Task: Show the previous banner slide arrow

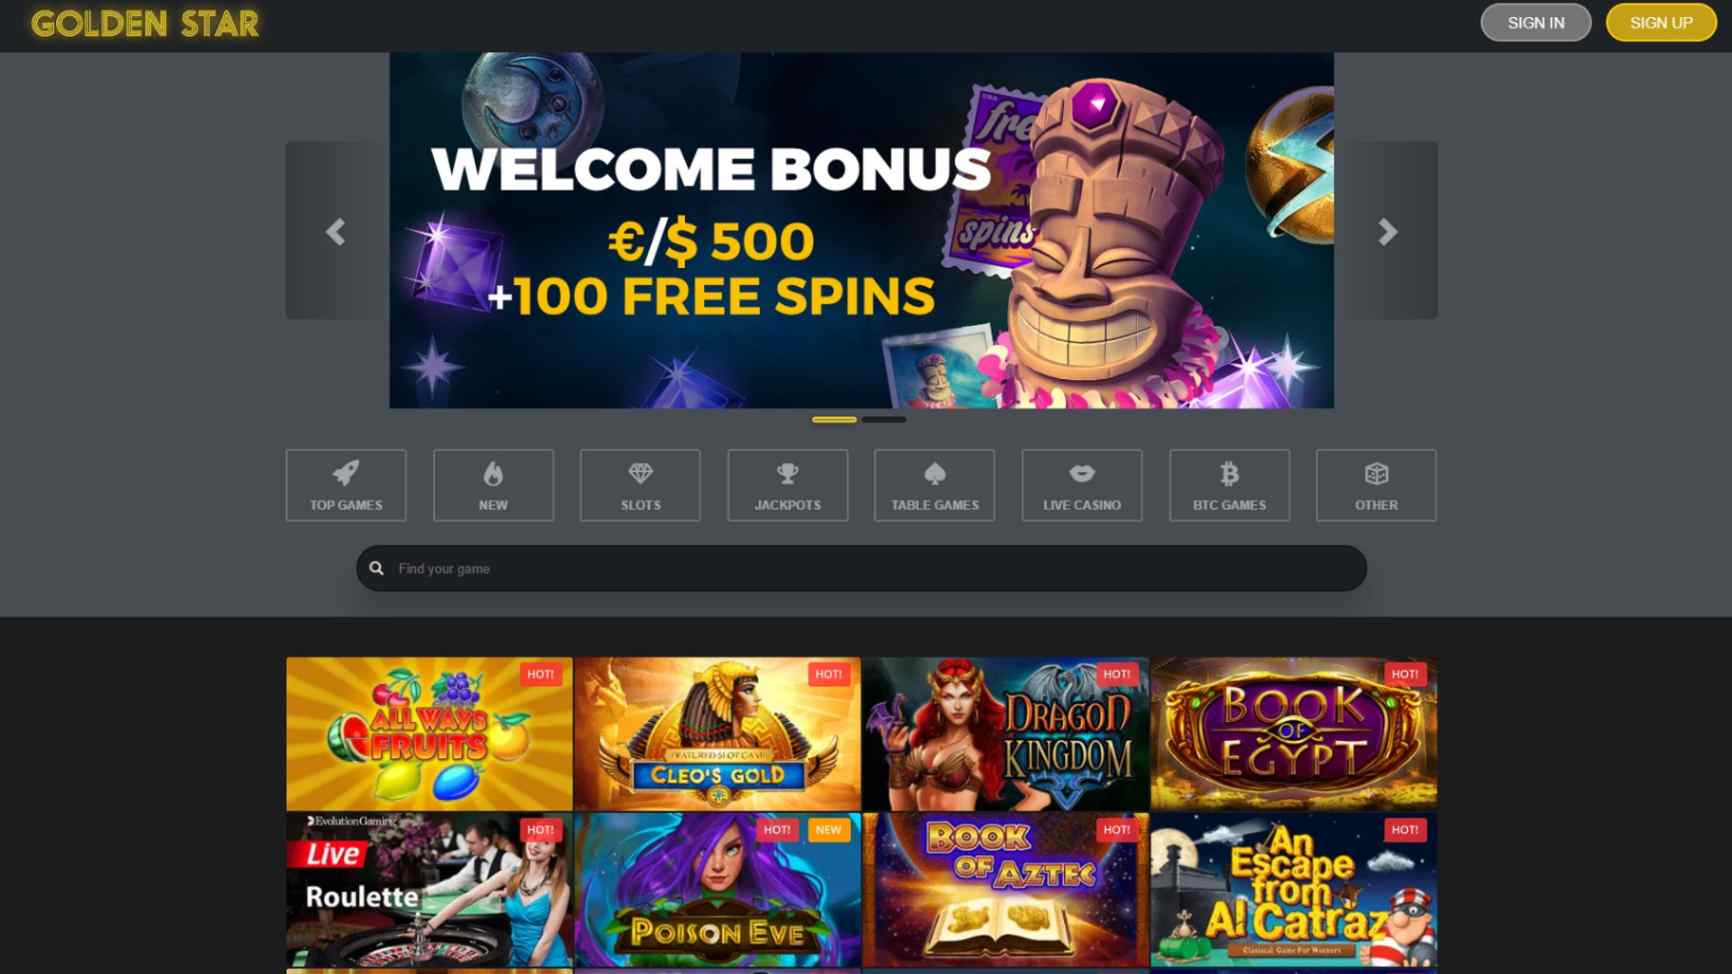Action: (336, 231)
